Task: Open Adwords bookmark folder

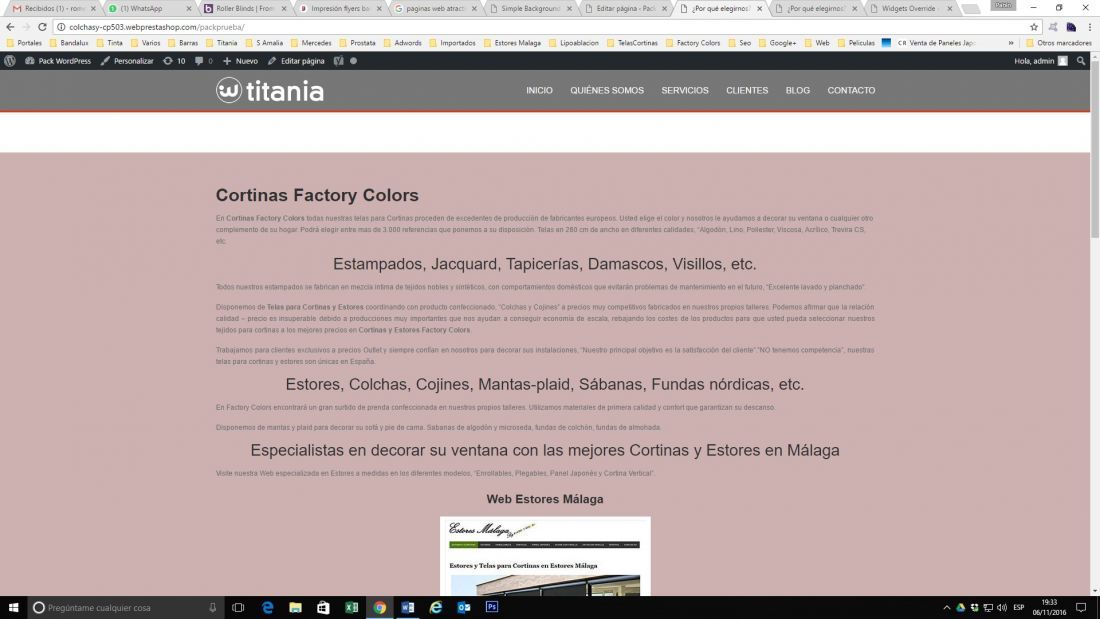Action: 402,43
